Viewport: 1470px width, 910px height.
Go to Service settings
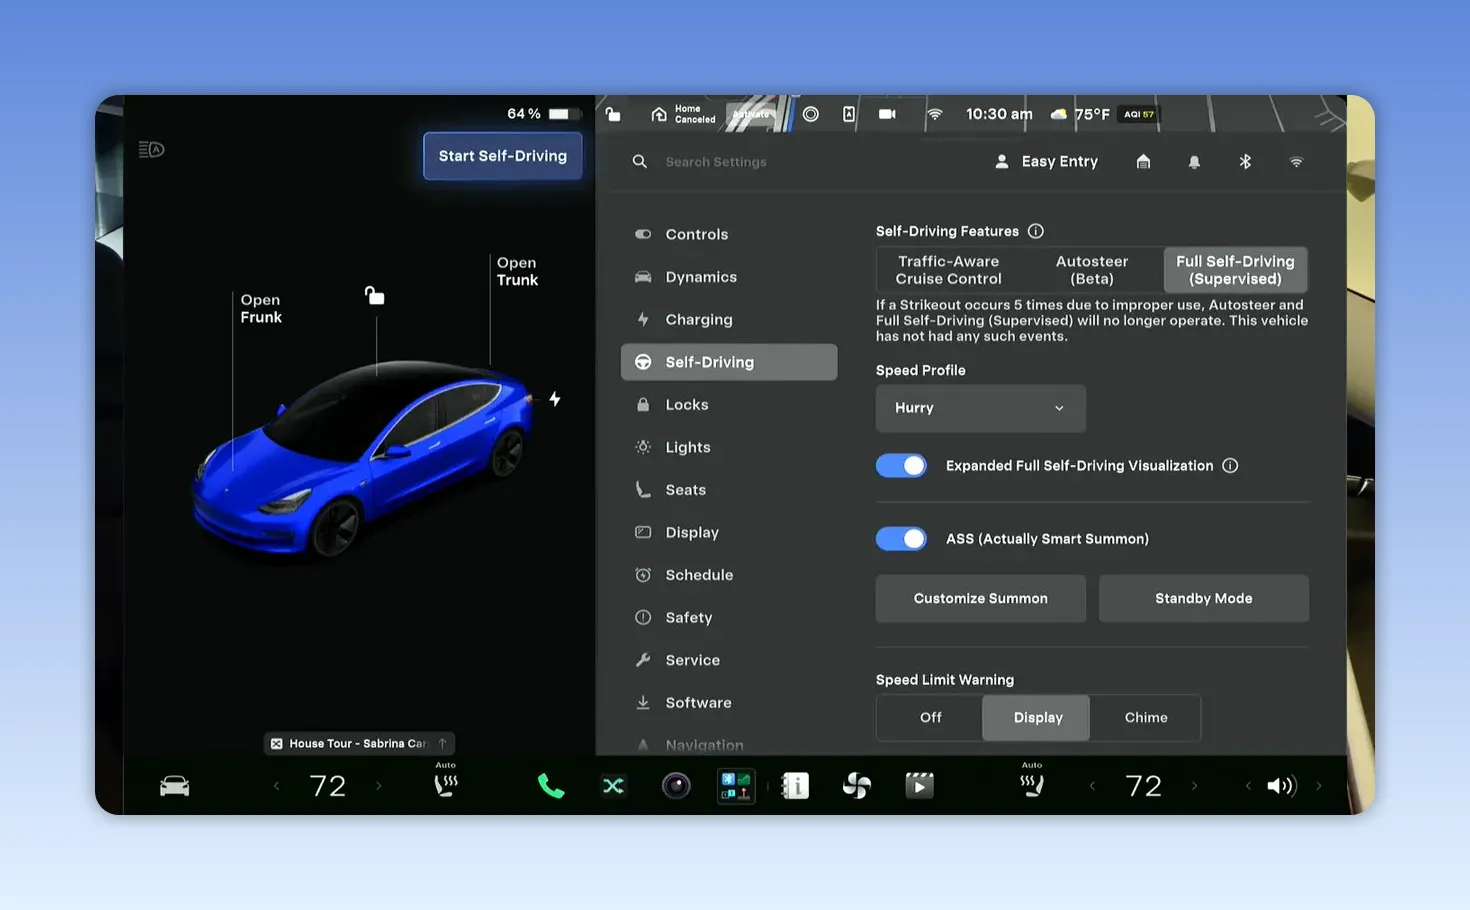click(729, 660)
